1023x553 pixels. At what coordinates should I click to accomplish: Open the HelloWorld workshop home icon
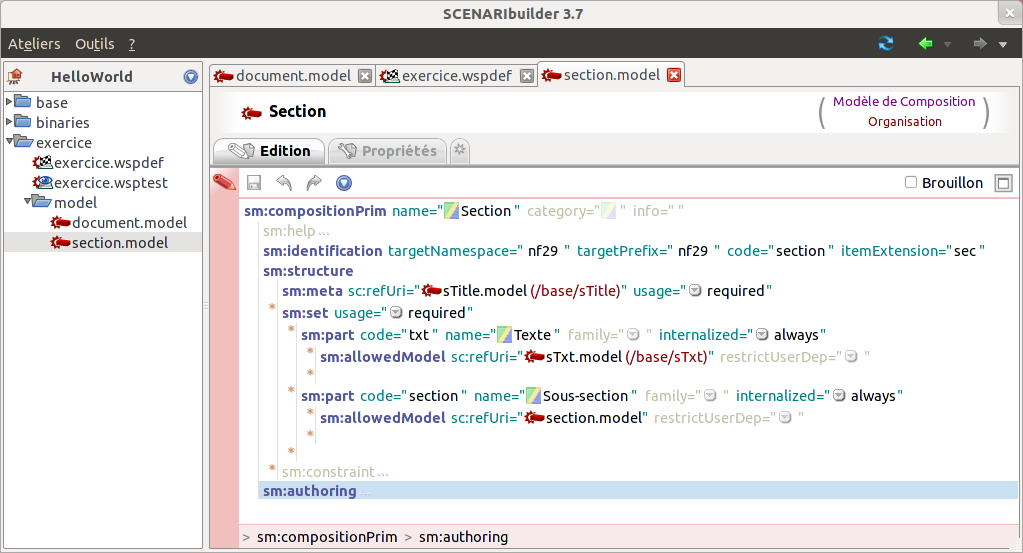point(15,77)
